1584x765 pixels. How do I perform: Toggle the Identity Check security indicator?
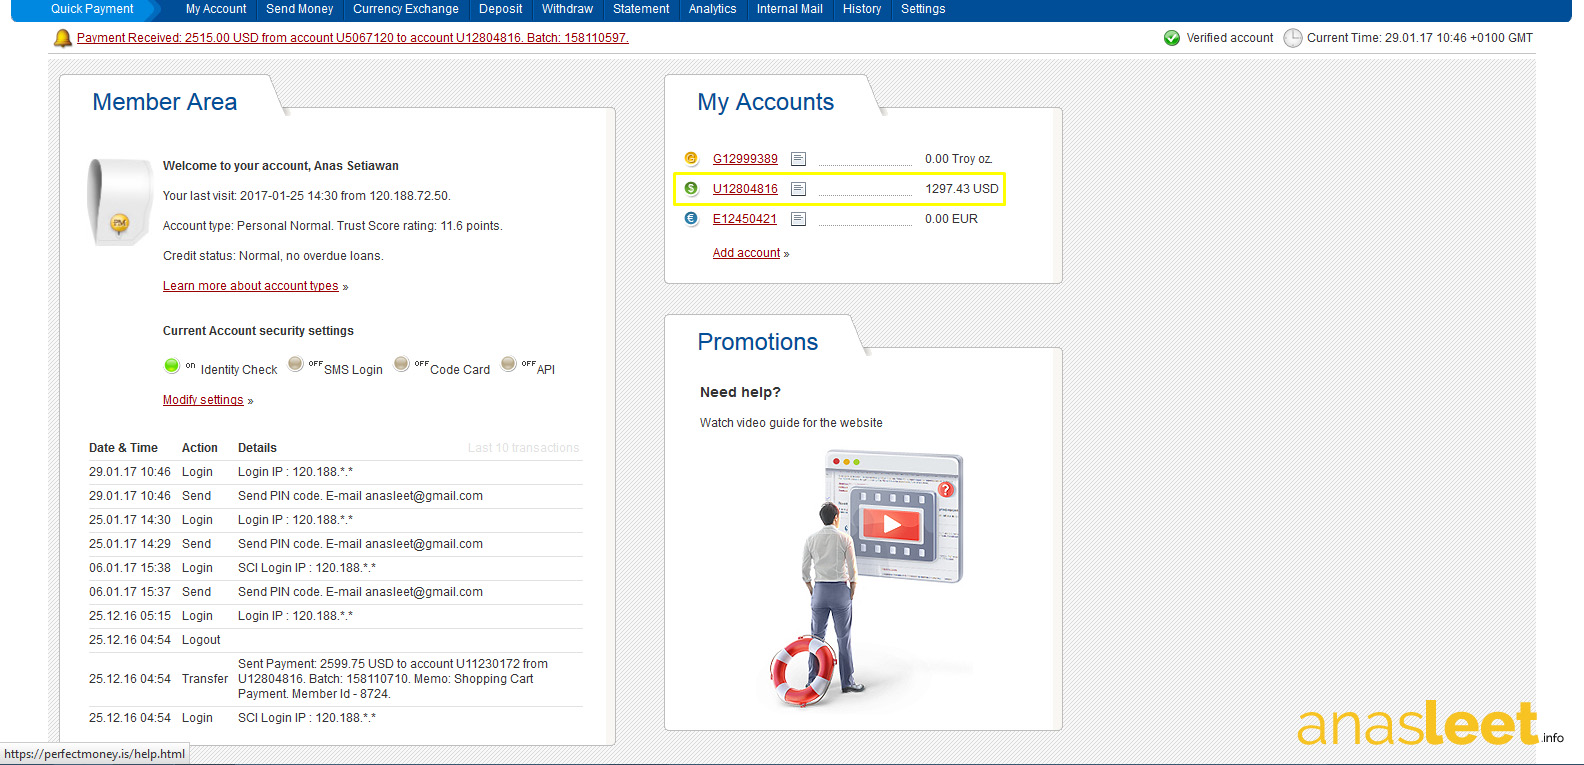pyautogui.click(x=171, y=365)
